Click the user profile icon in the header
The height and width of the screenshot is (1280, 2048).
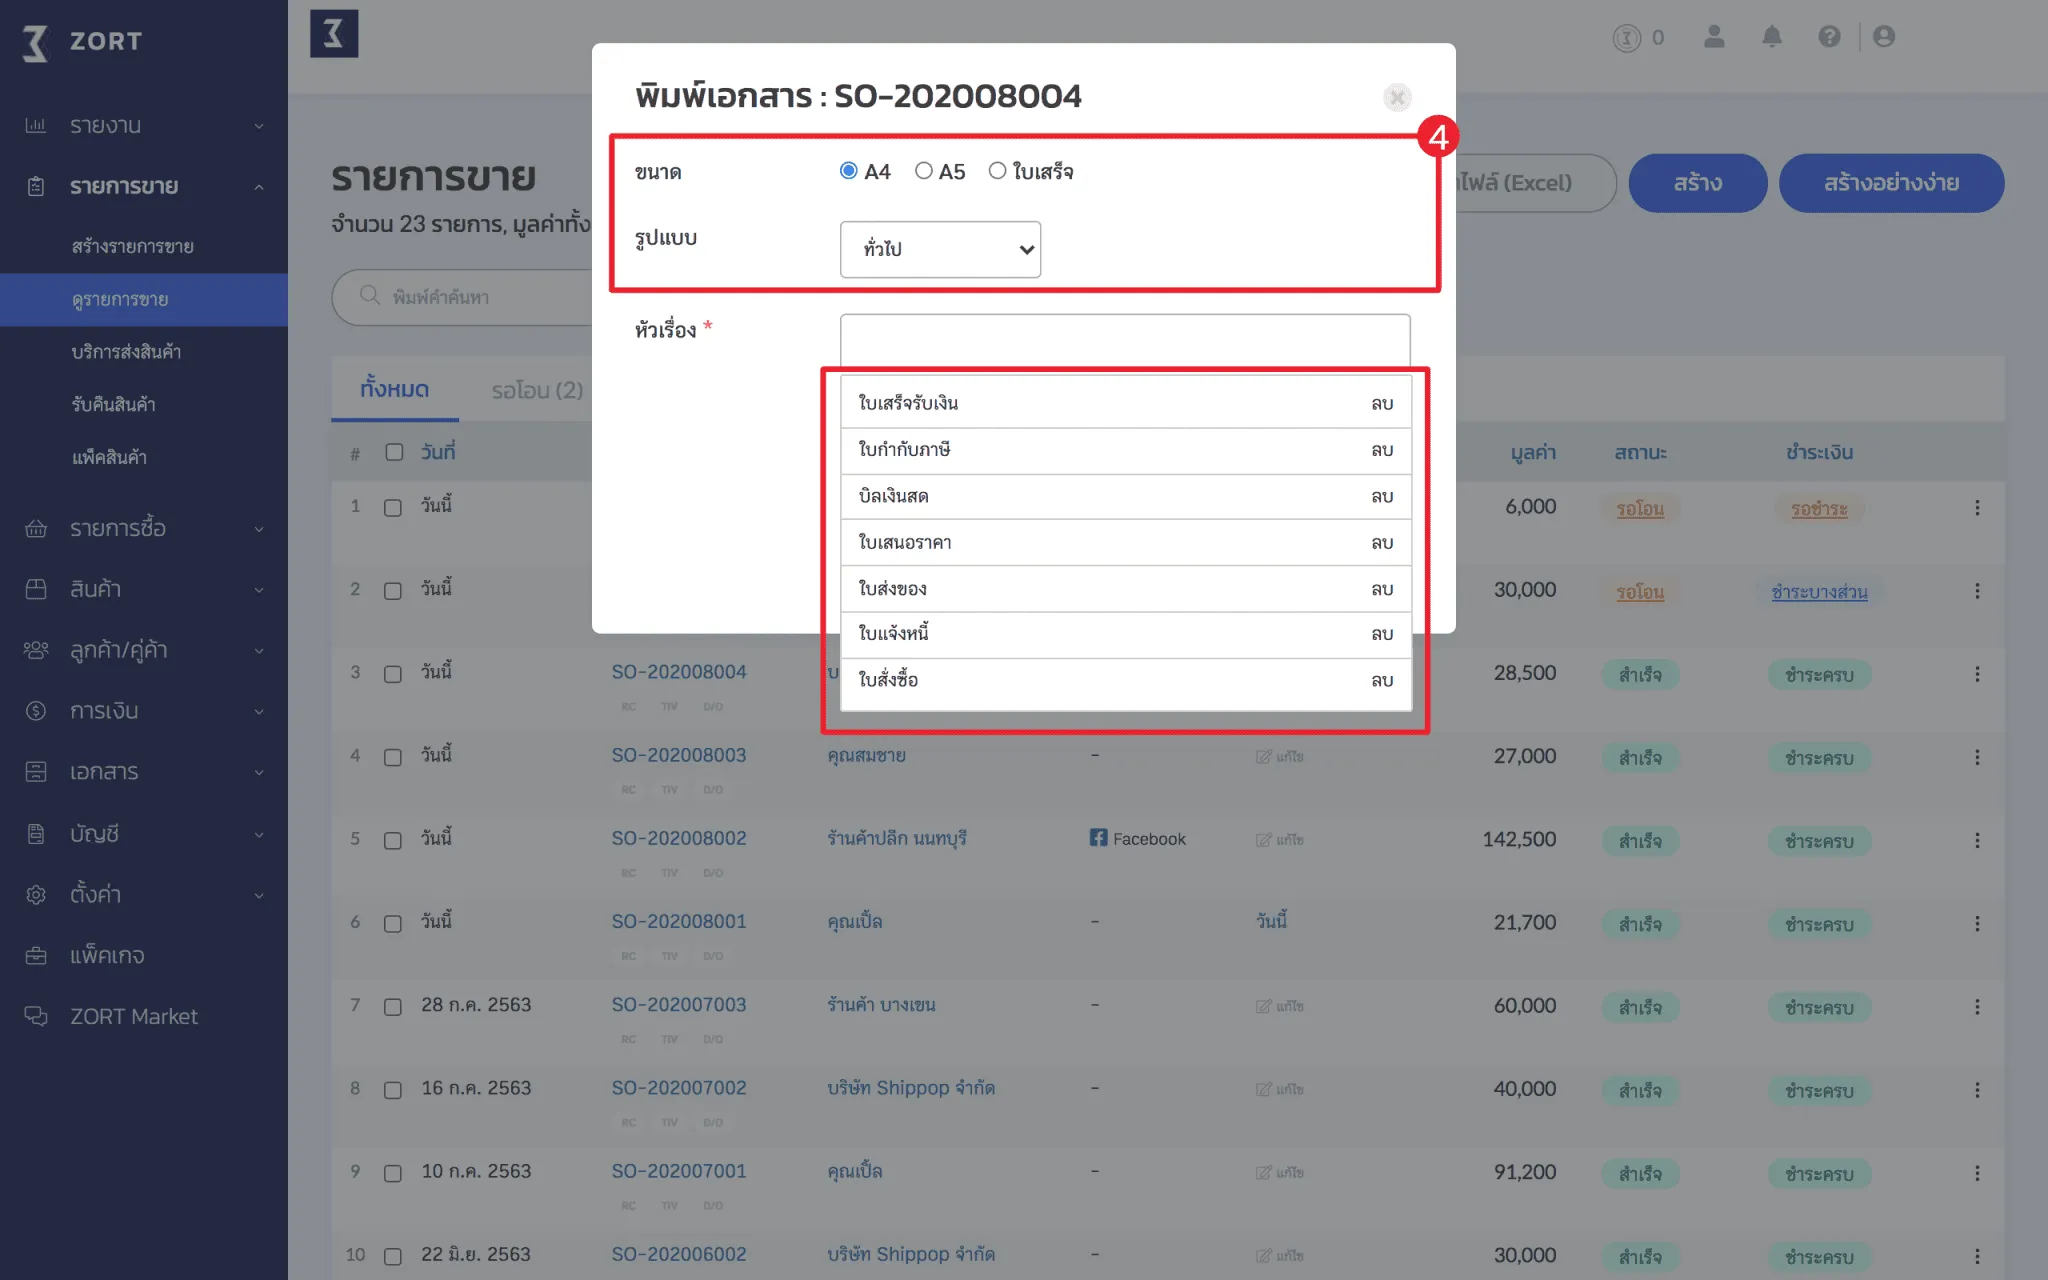coord(1714,37)
